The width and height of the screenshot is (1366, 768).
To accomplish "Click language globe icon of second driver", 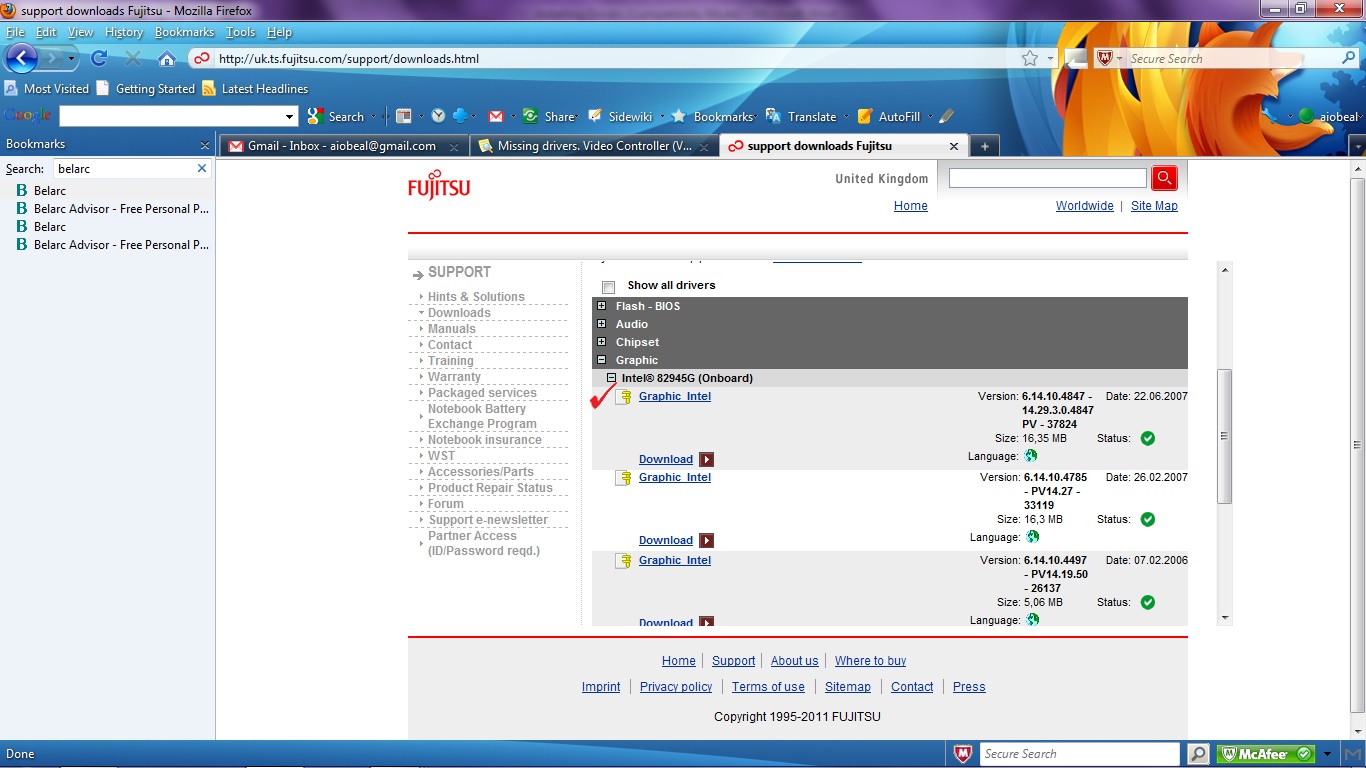I will (x=1032, y=537).
